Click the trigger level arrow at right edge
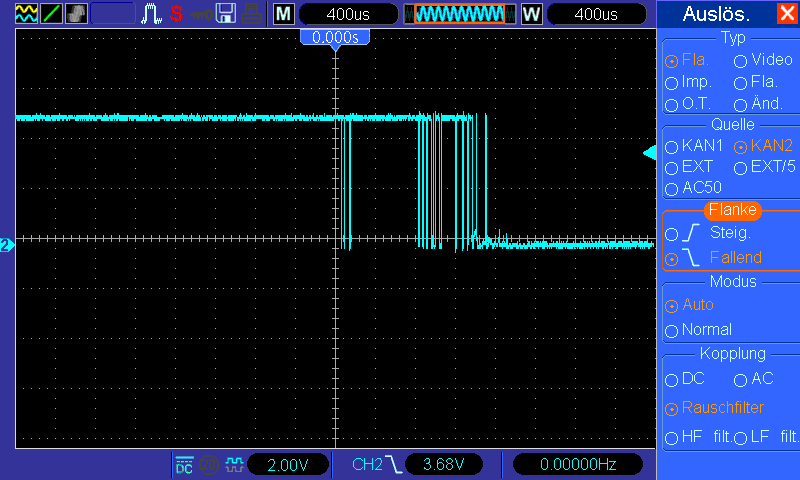Viewport: 800px width, 480px height. [x=648, y=152]
